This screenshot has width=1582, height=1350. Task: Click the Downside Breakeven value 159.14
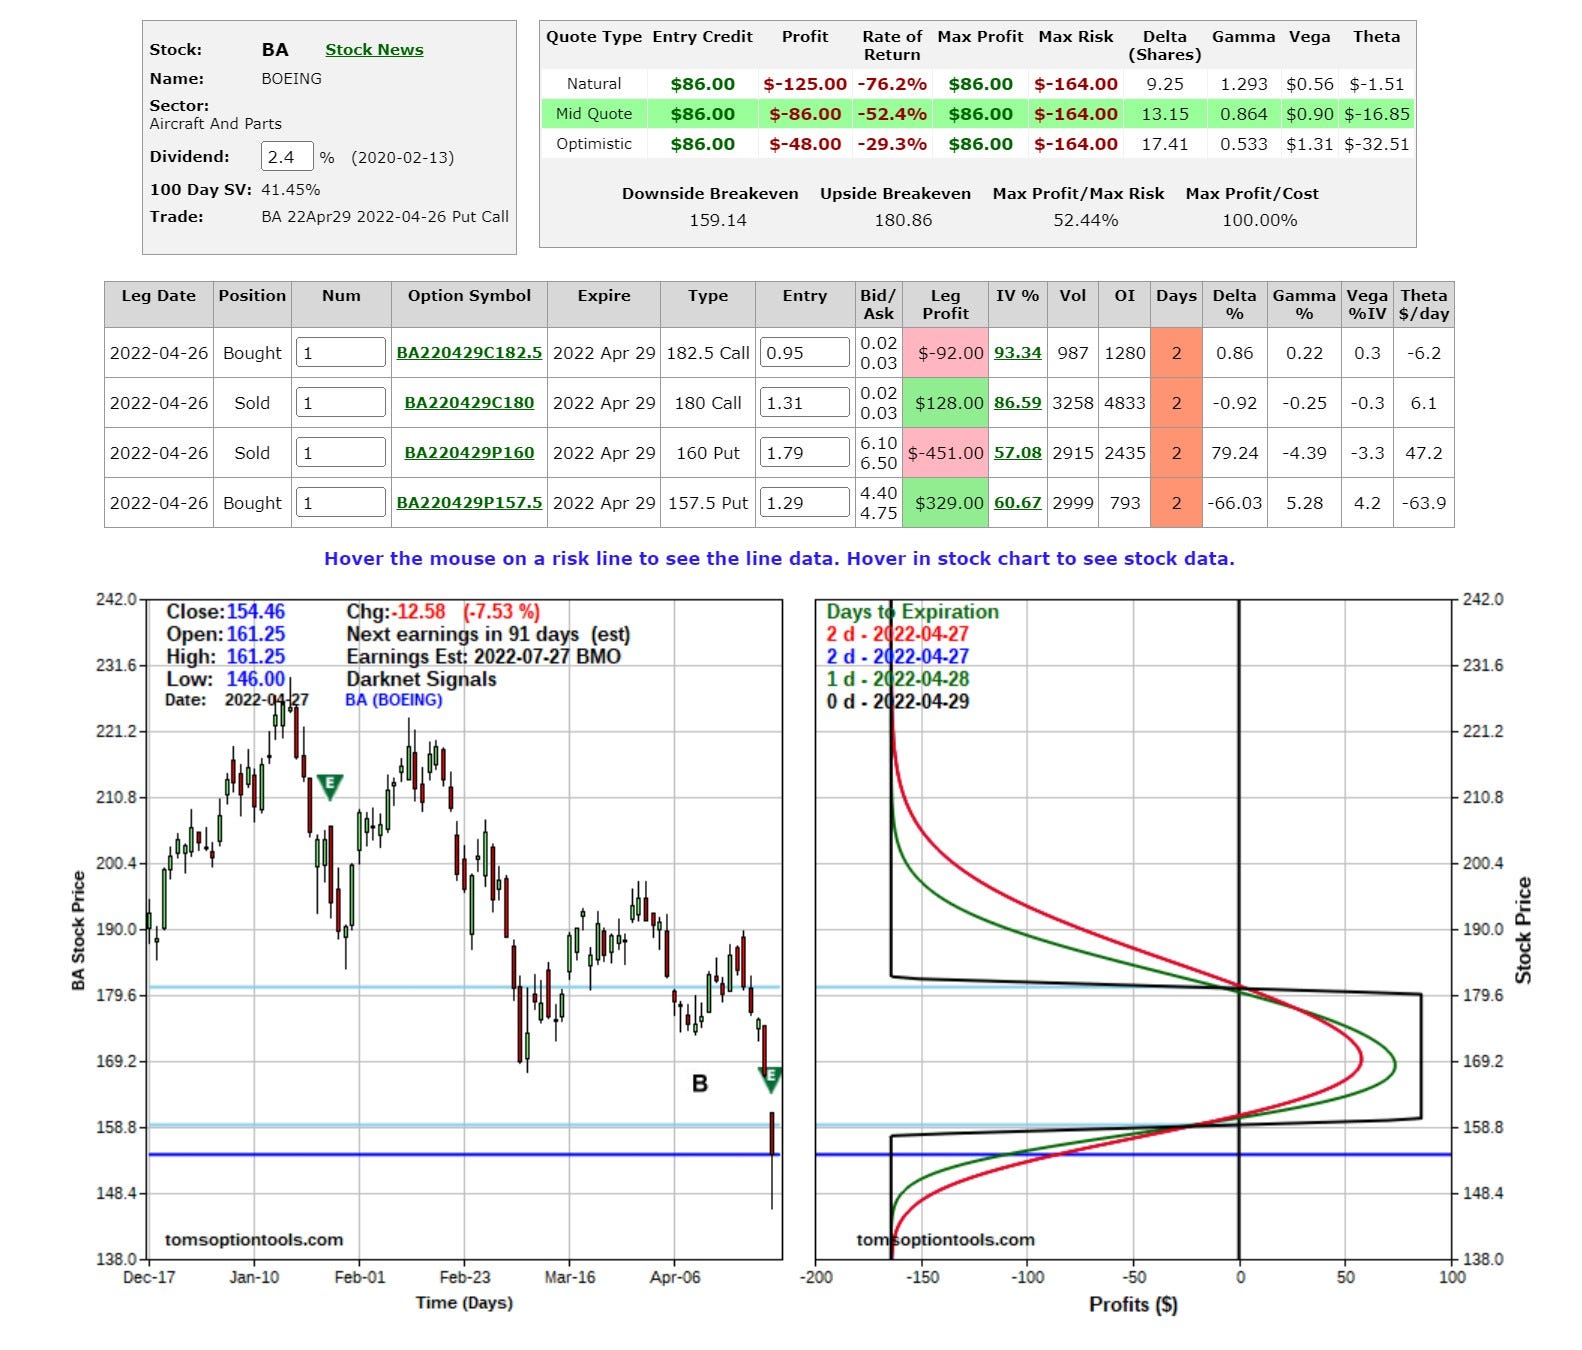(x=718, y=220)
